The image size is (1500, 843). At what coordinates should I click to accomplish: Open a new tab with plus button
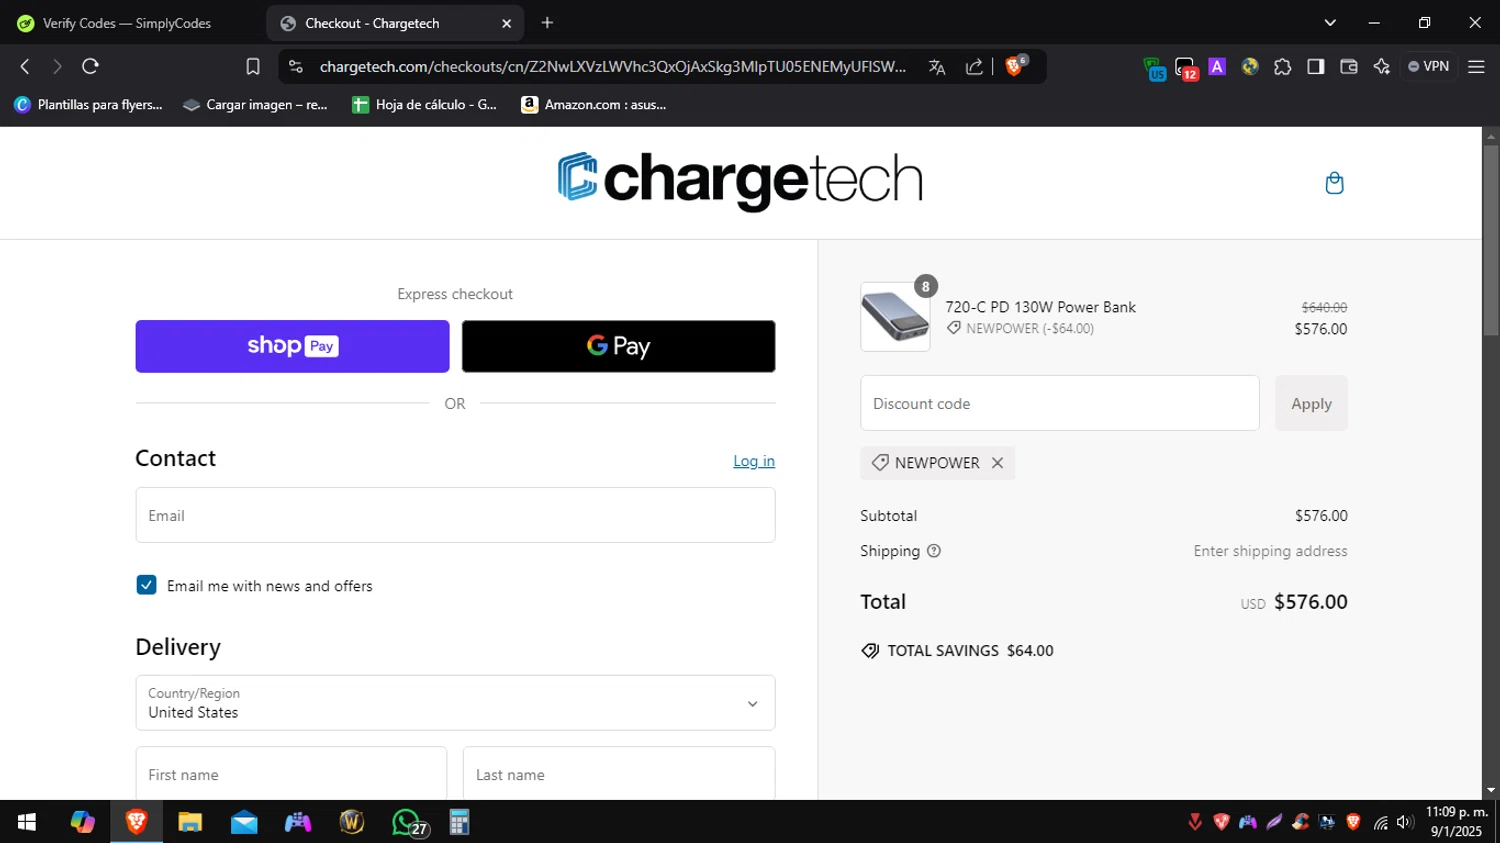tap(547, 23)
